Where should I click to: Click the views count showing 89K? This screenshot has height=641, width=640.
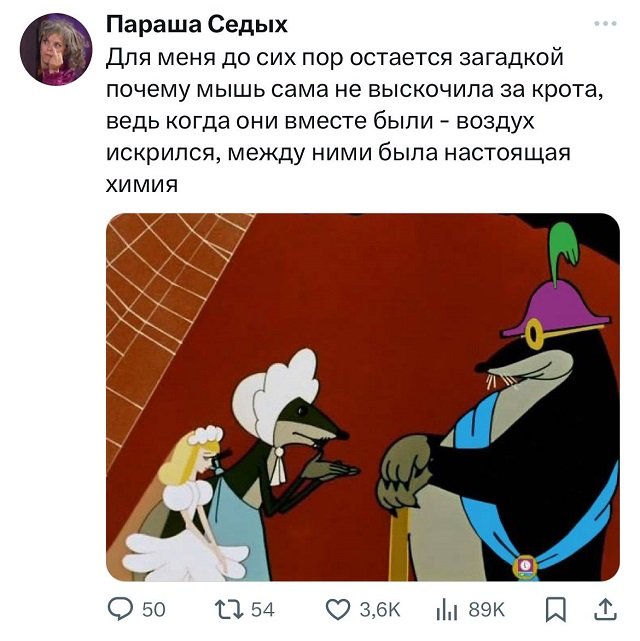click(x=486, y=610)
